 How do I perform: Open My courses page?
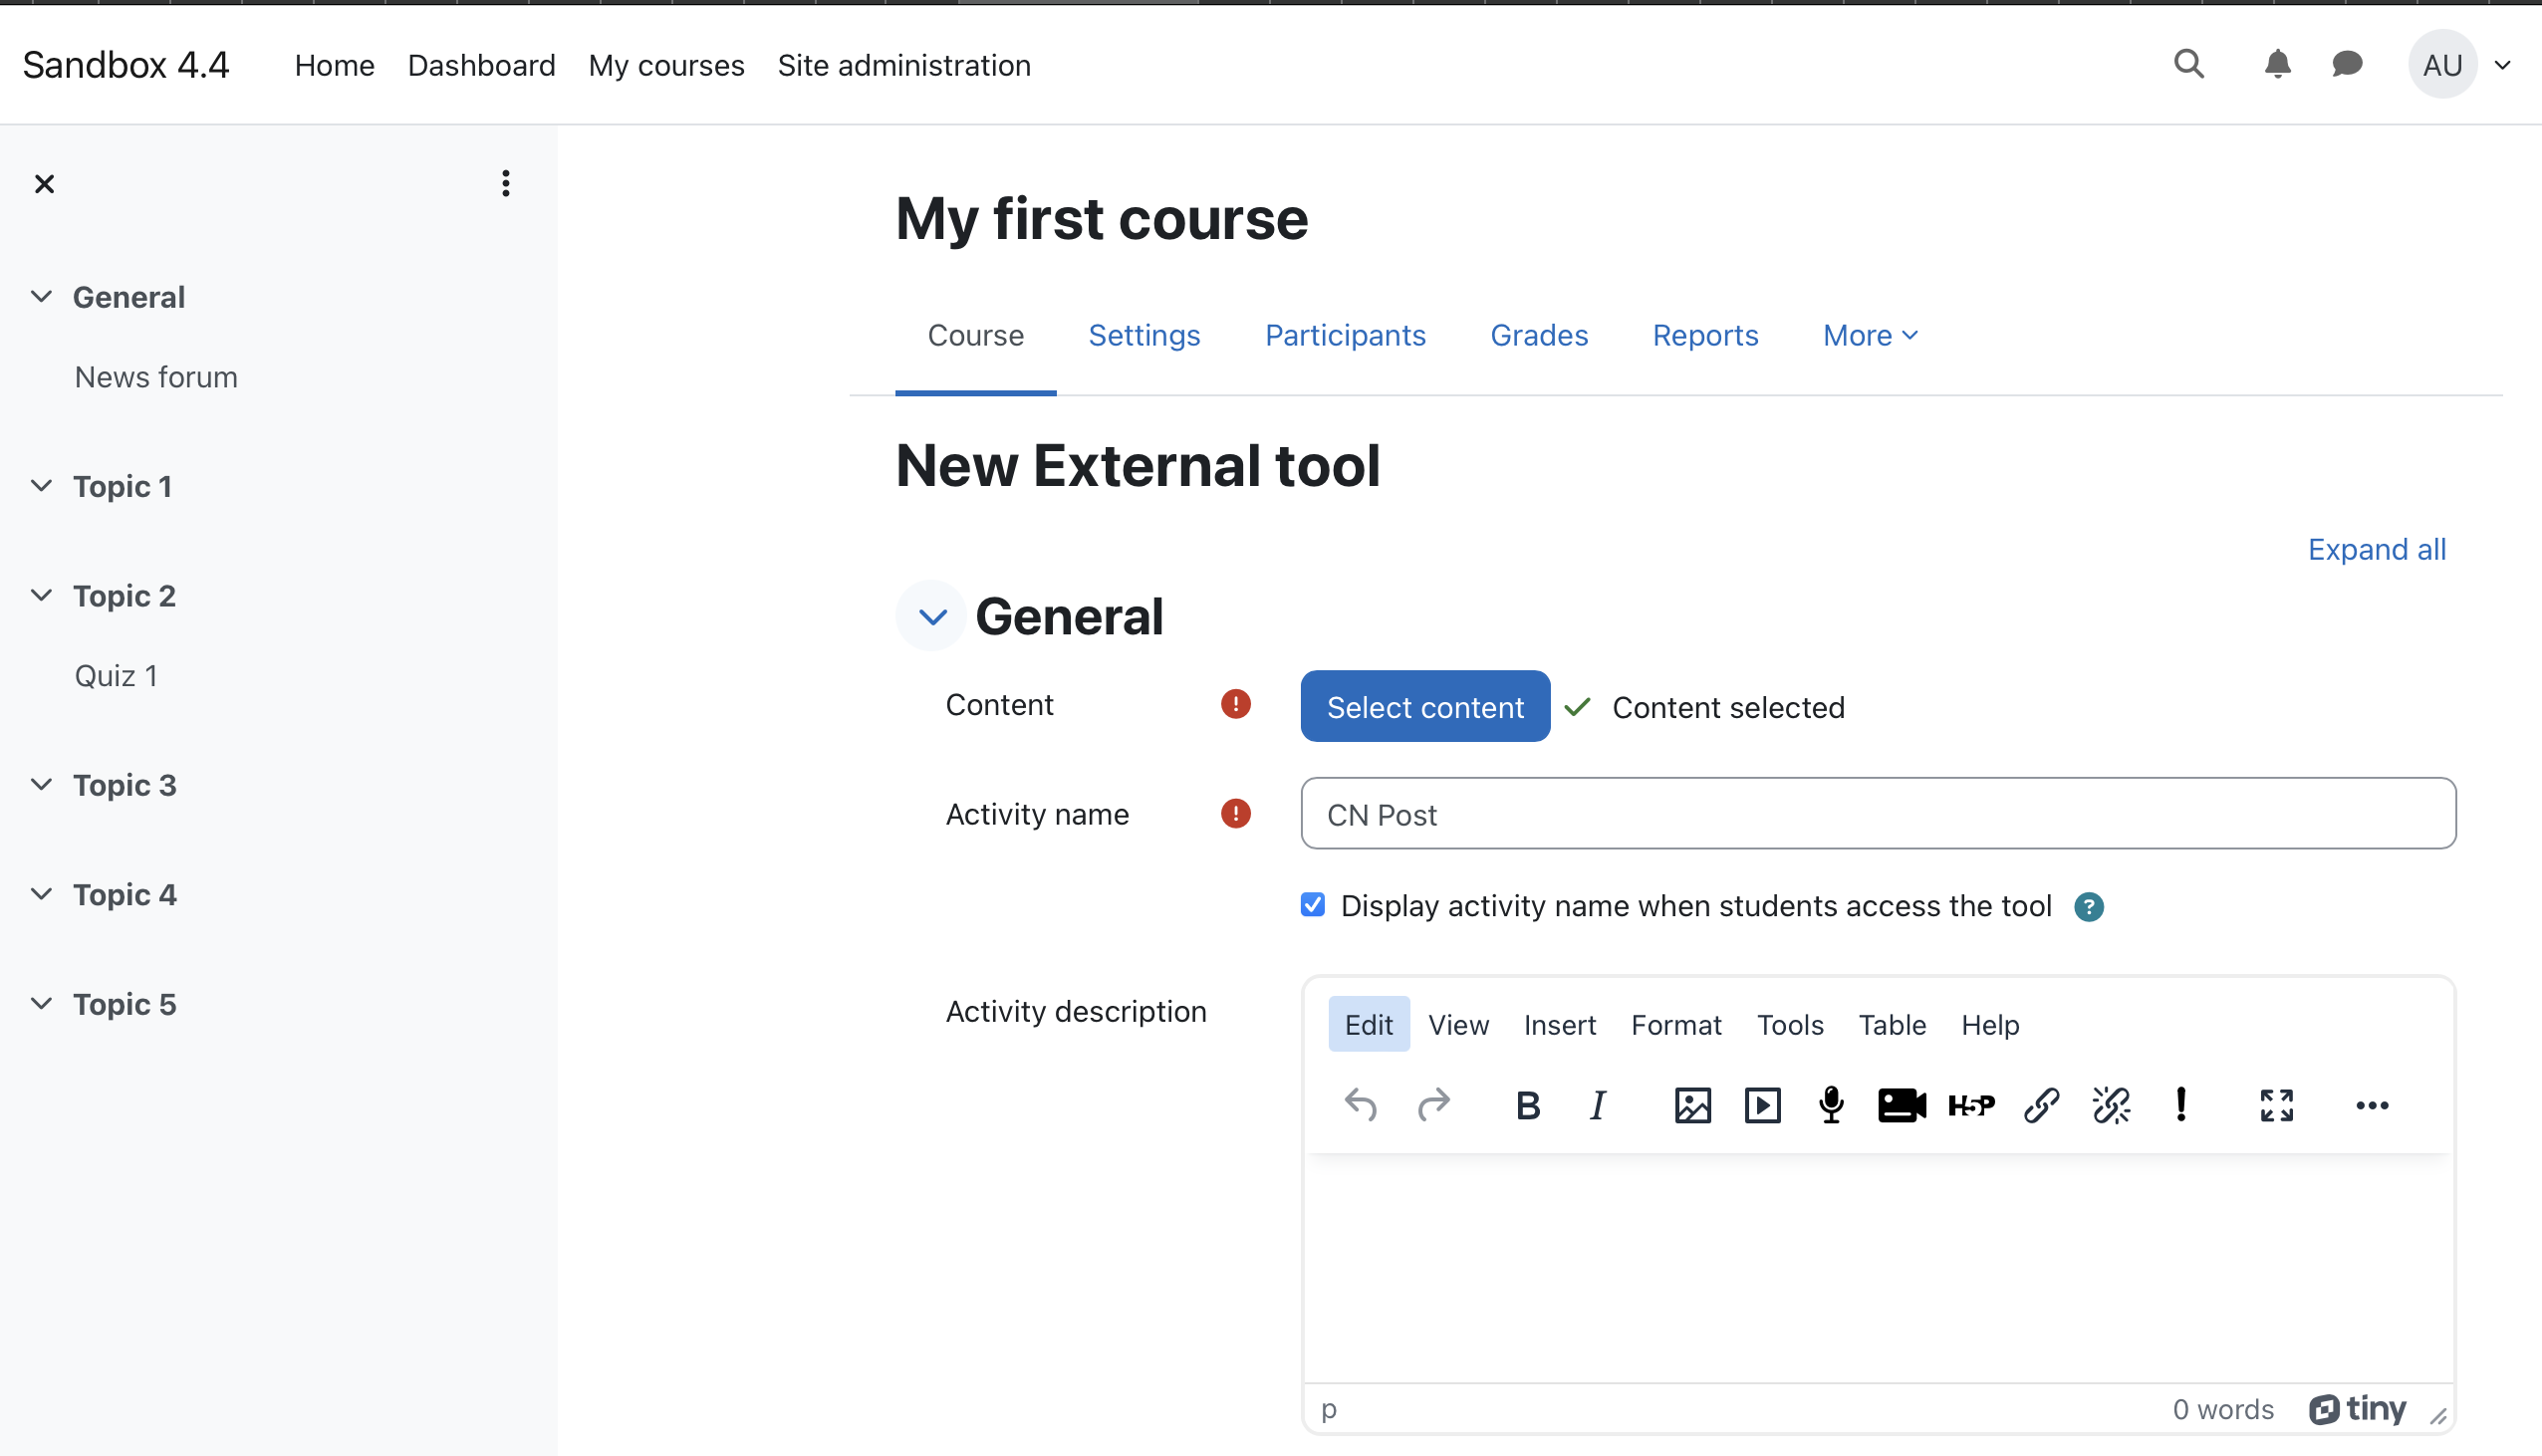click(x=666, y=65)
